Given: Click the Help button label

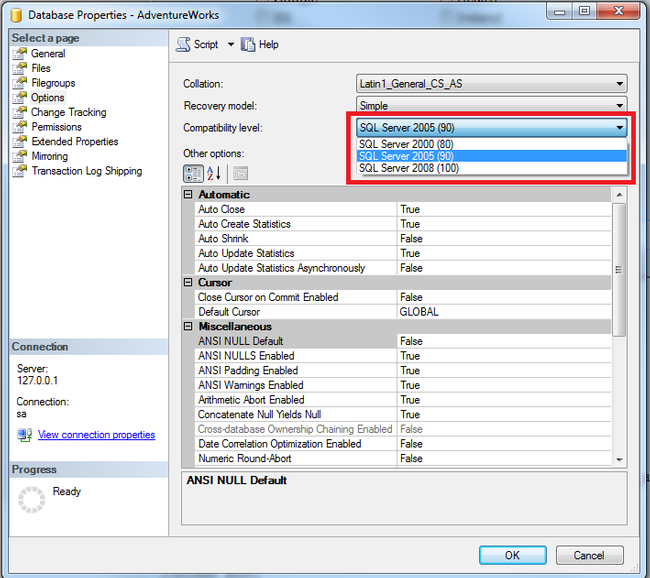Looking at the screenshot, I should 269,44.
